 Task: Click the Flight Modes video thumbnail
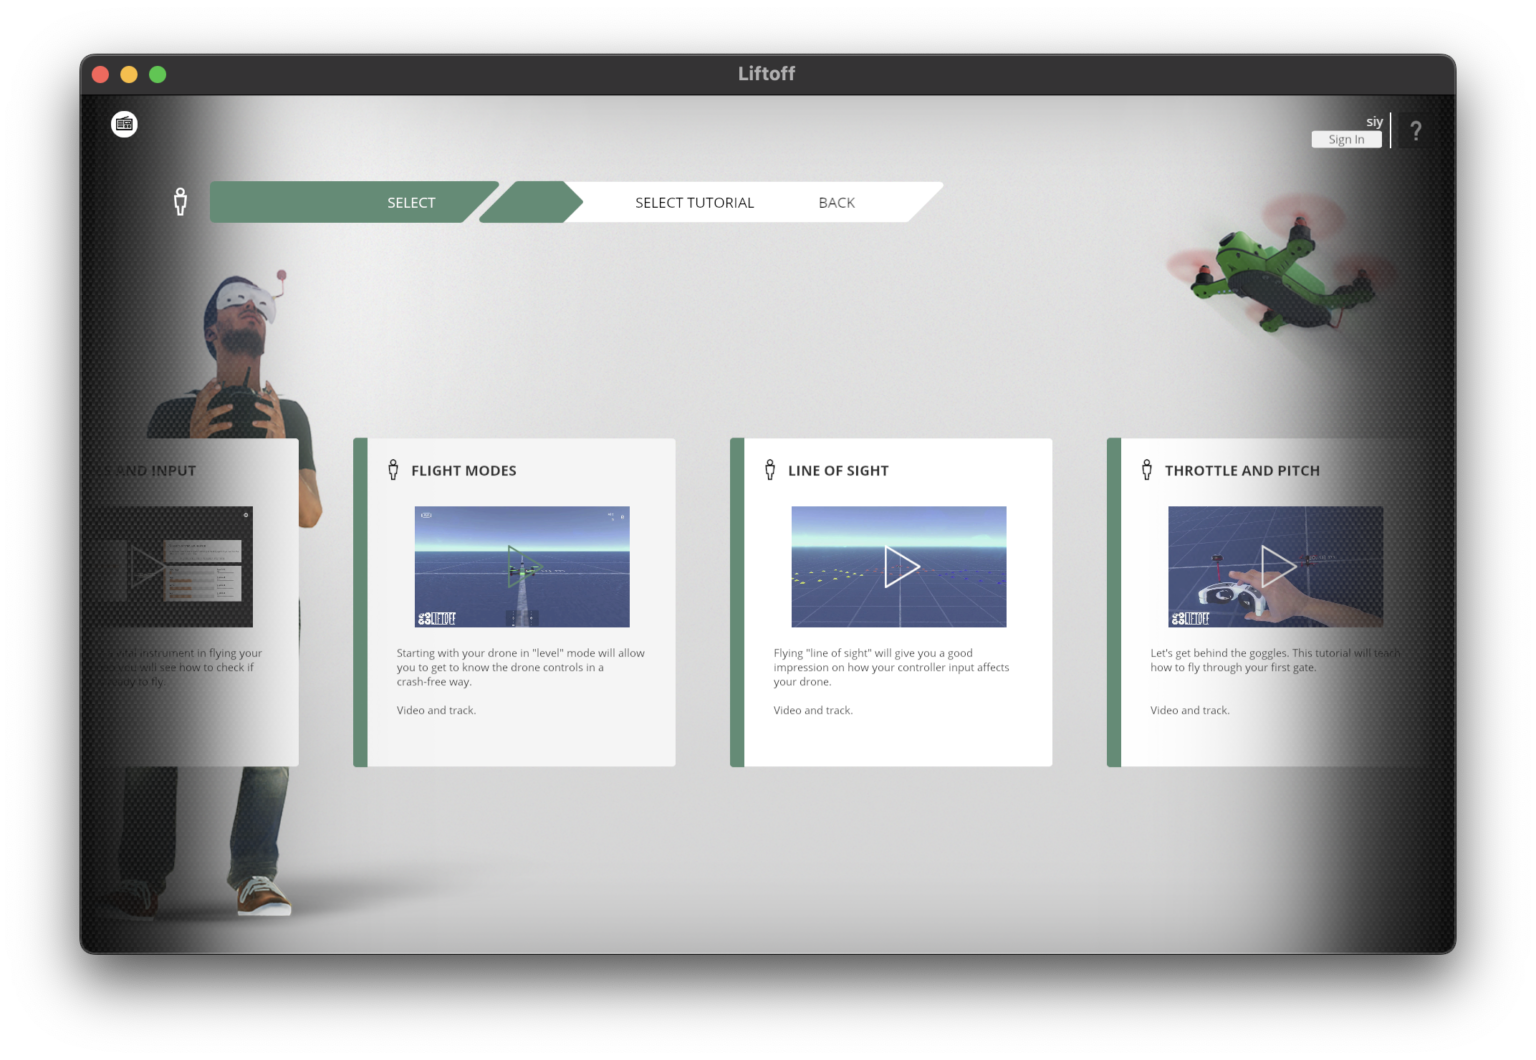[521, 566]
